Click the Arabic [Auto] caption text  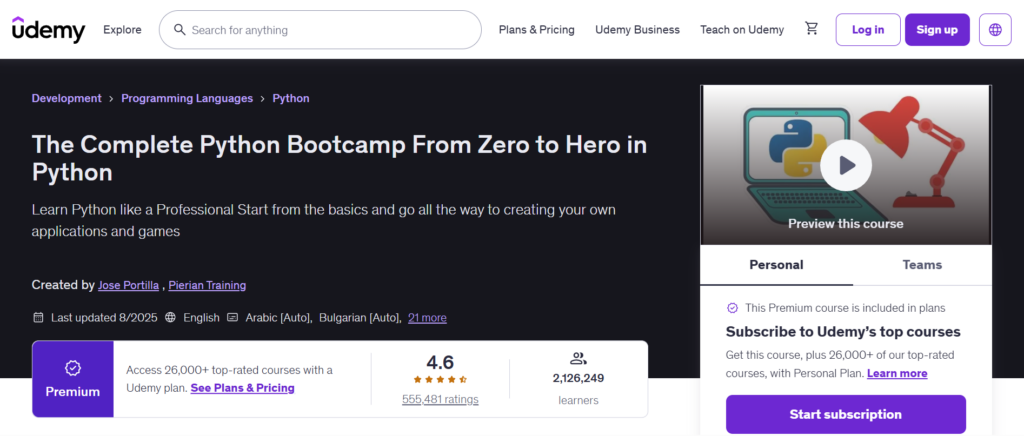(279, 318)
